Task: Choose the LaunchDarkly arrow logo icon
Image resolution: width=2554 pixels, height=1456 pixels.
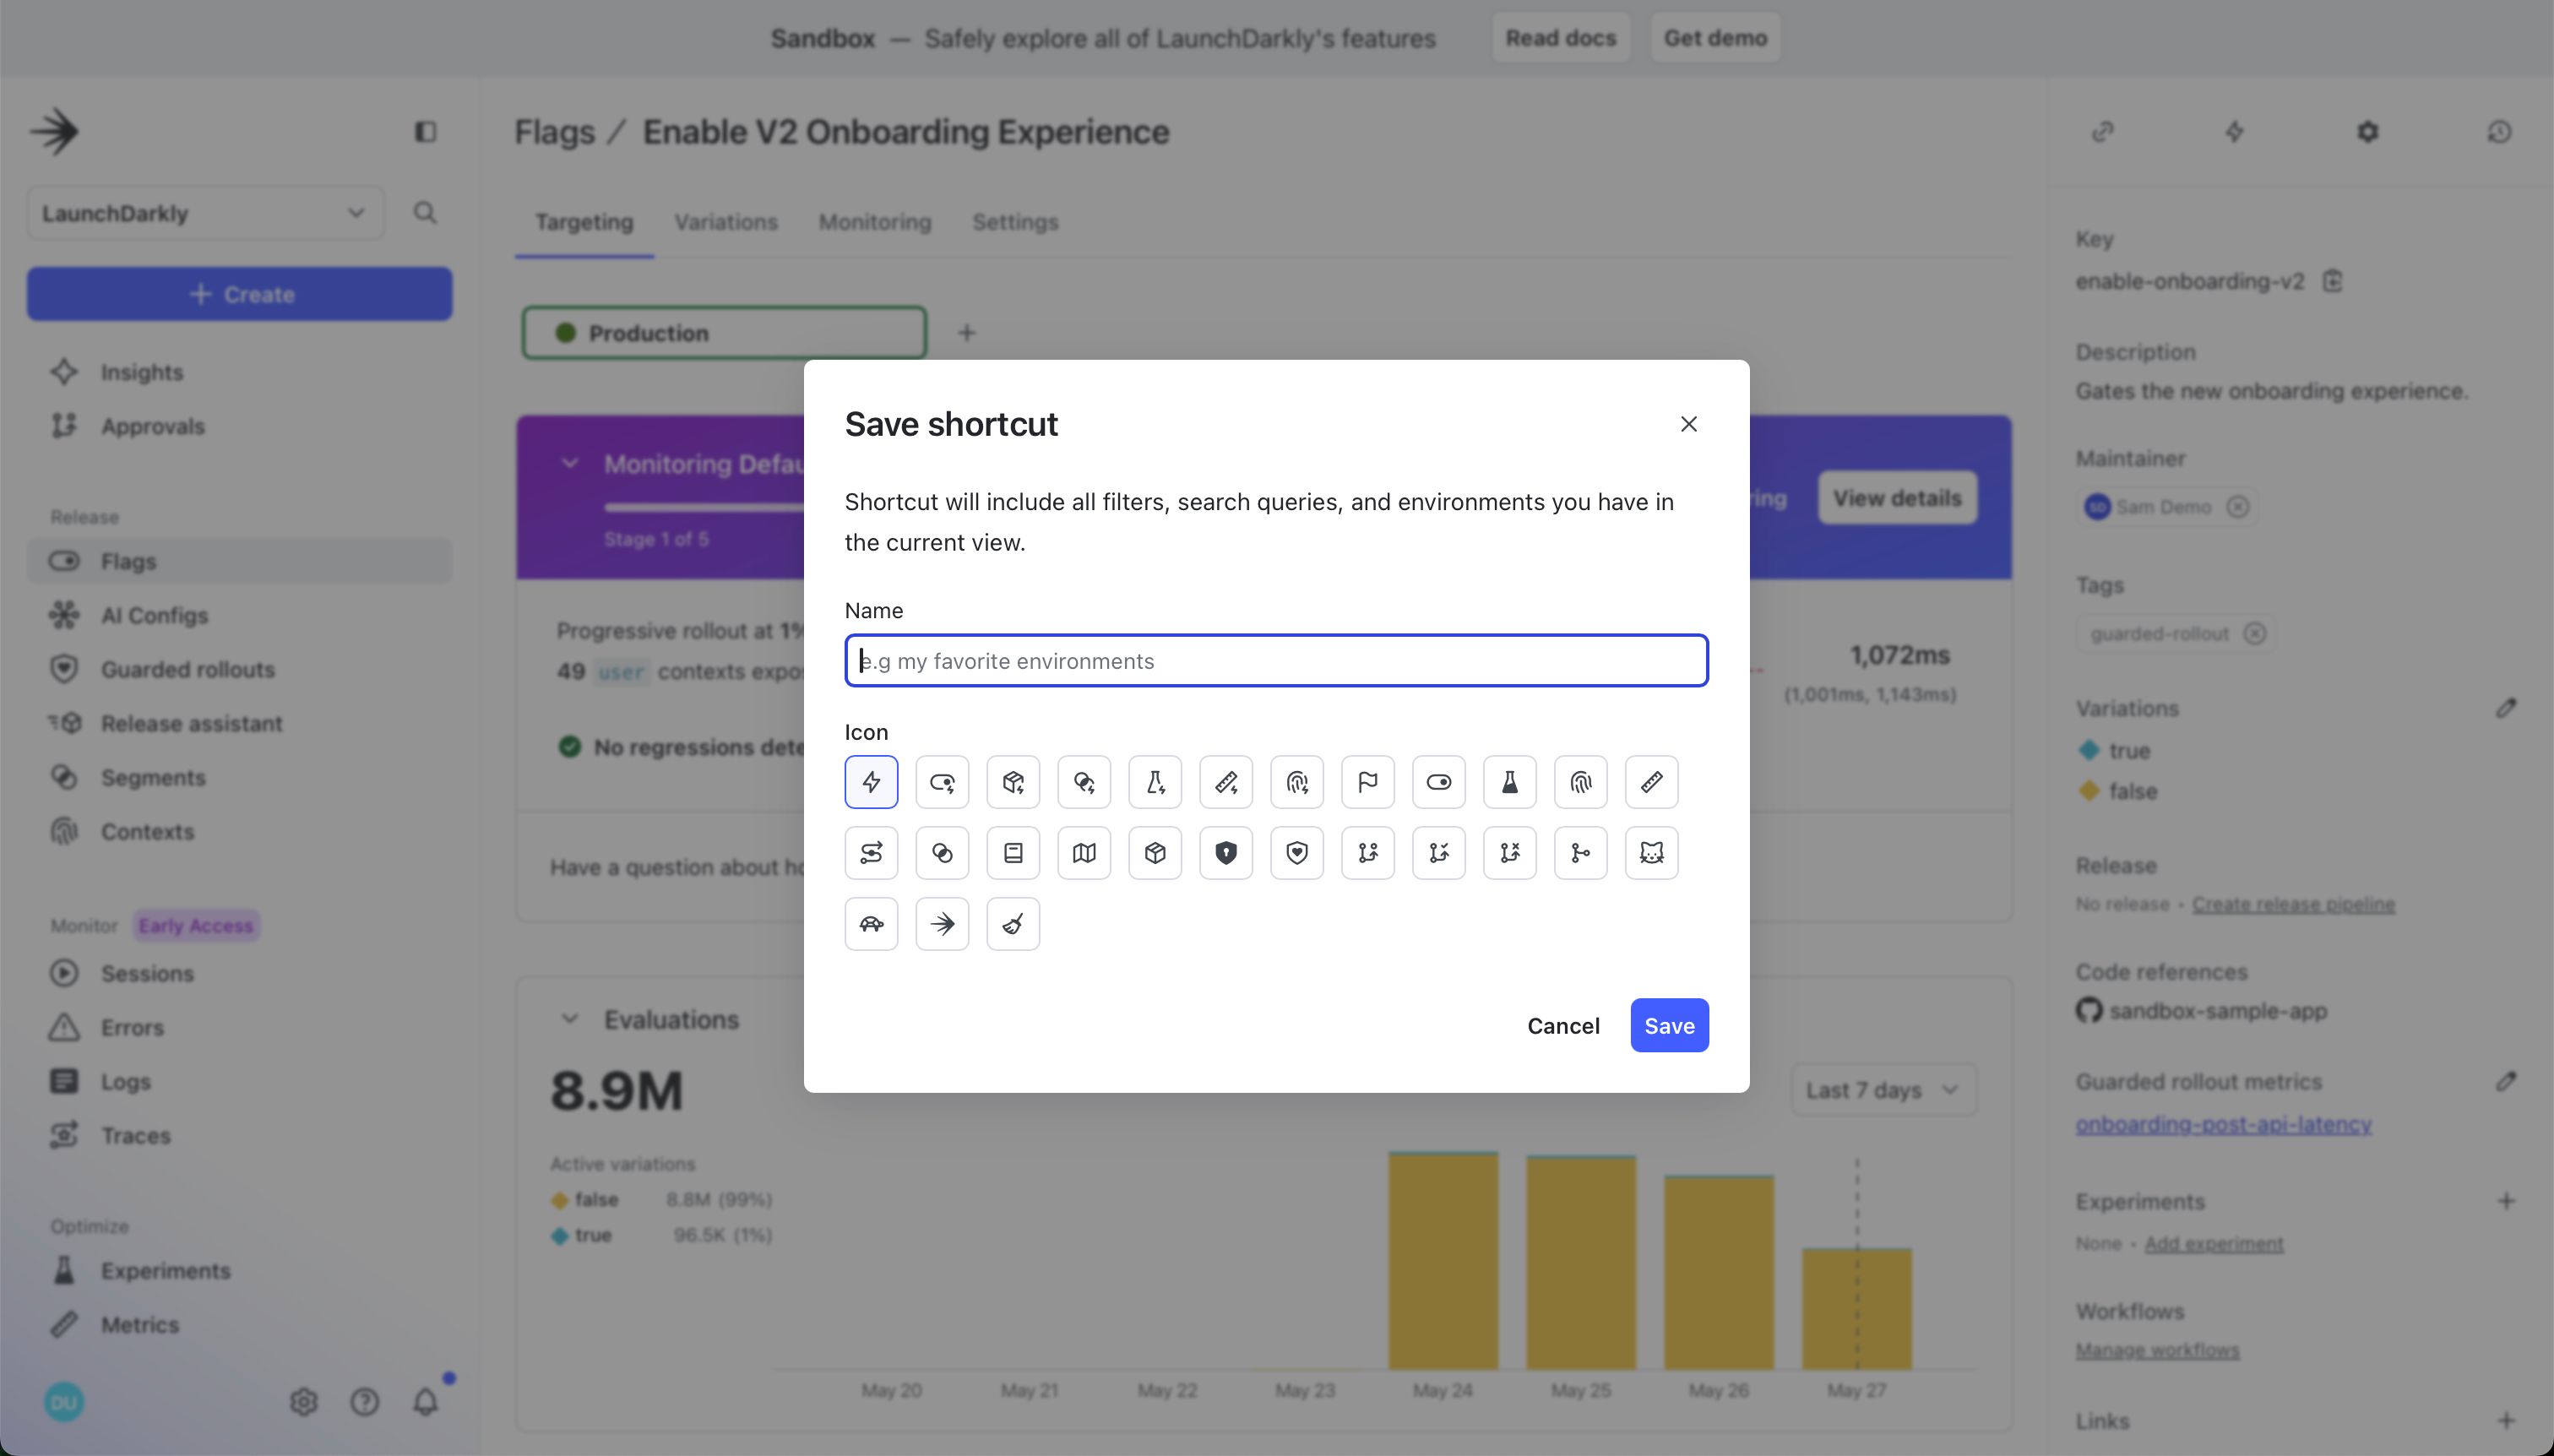Action: (942, 924)
